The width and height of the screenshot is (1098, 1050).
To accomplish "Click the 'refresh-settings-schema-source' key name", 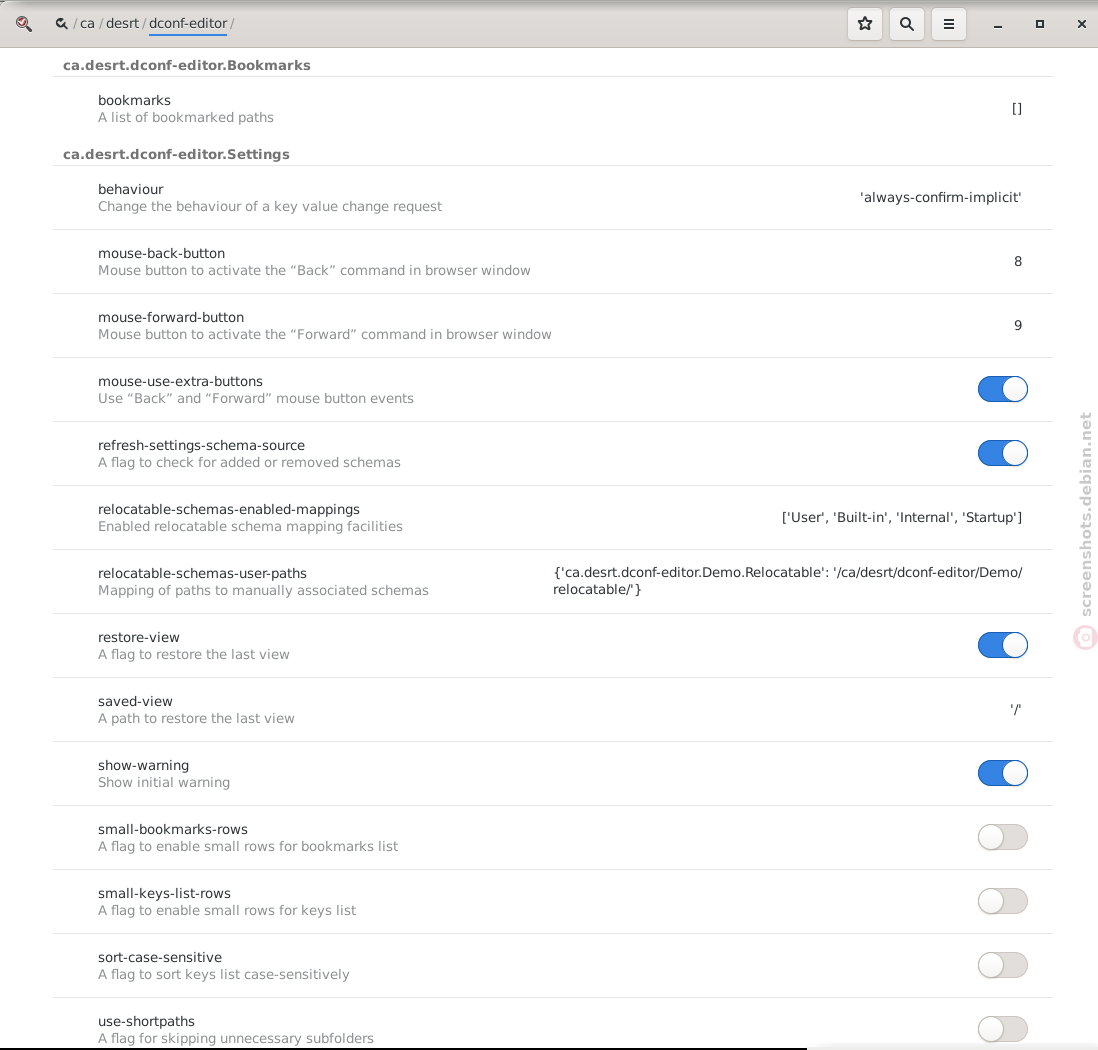I will pyautogui.click(x=202, y=445).
